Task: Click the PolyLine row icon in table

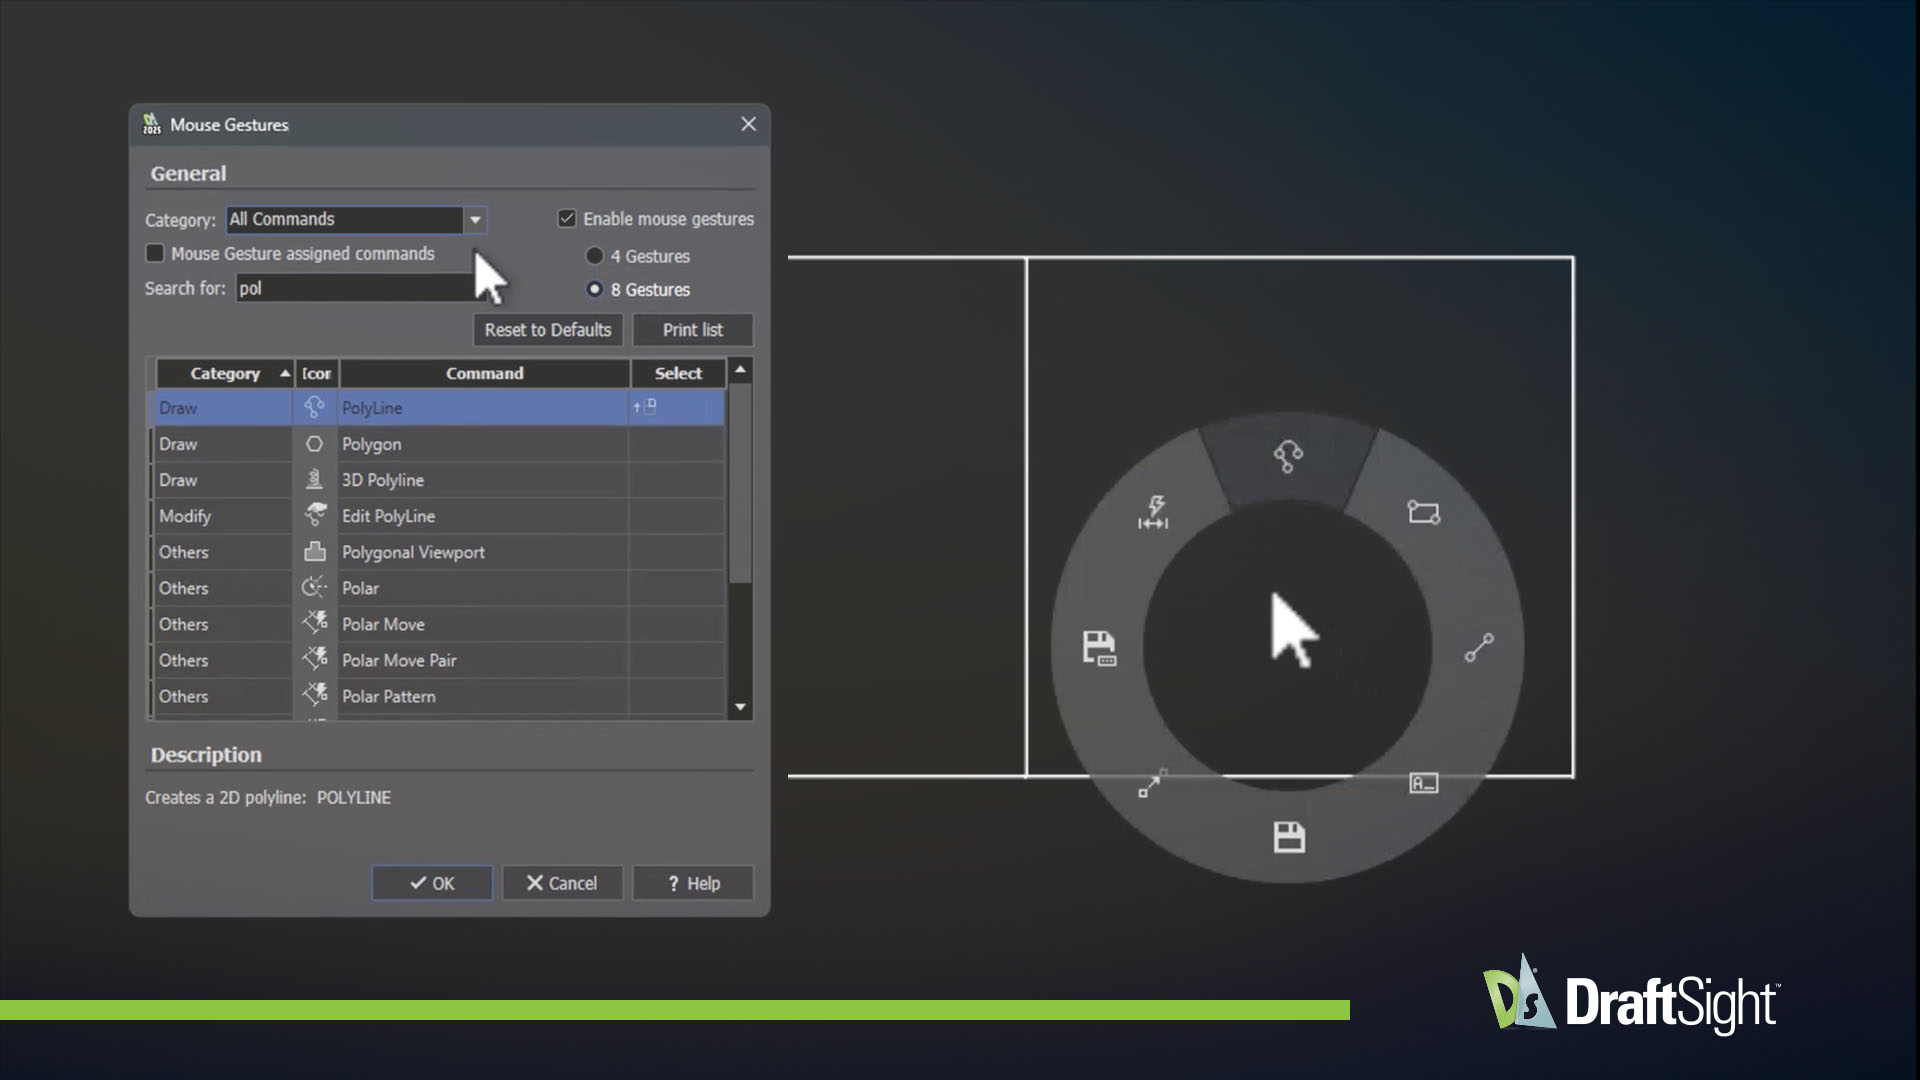Action: pos(314,407)
